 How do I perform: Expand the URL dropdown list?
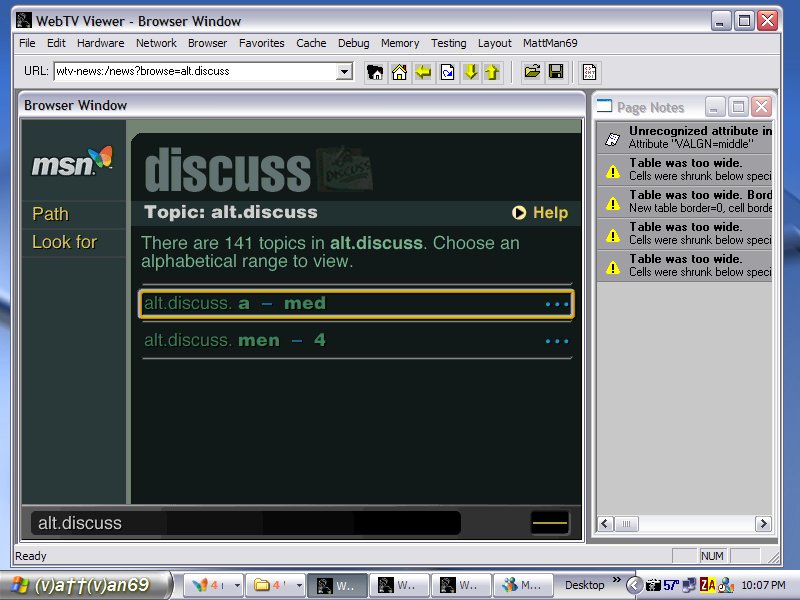344,71
